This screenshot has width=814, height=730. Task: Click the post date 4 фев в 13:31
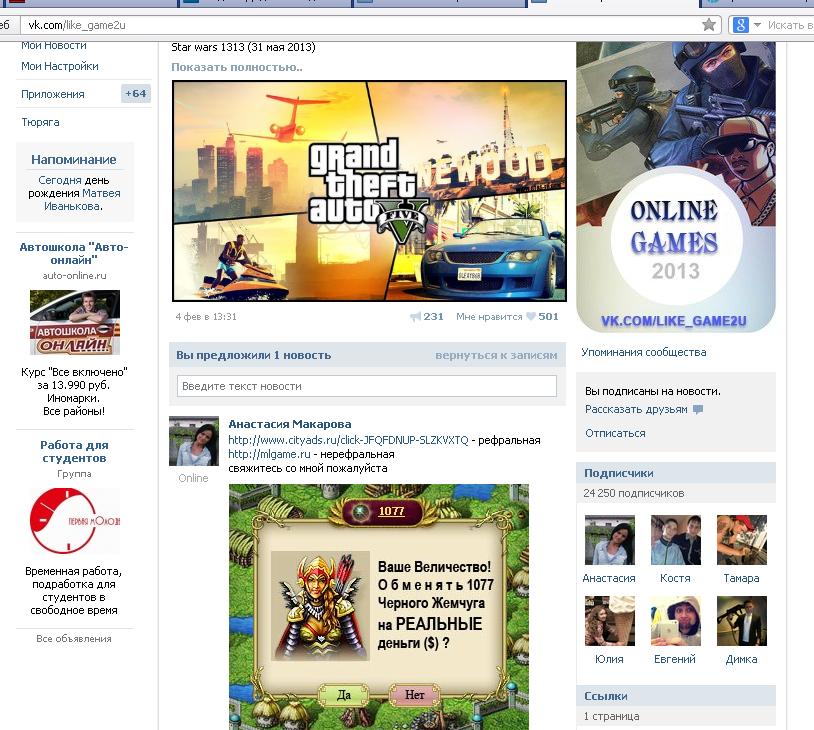(206, 317)
